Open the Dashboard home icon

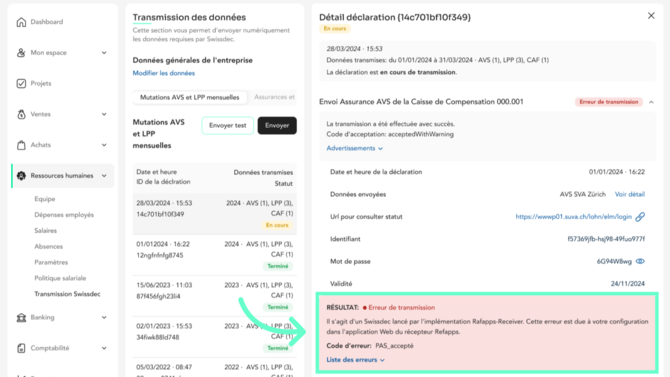pyautogui.click(x=21, y=22)
